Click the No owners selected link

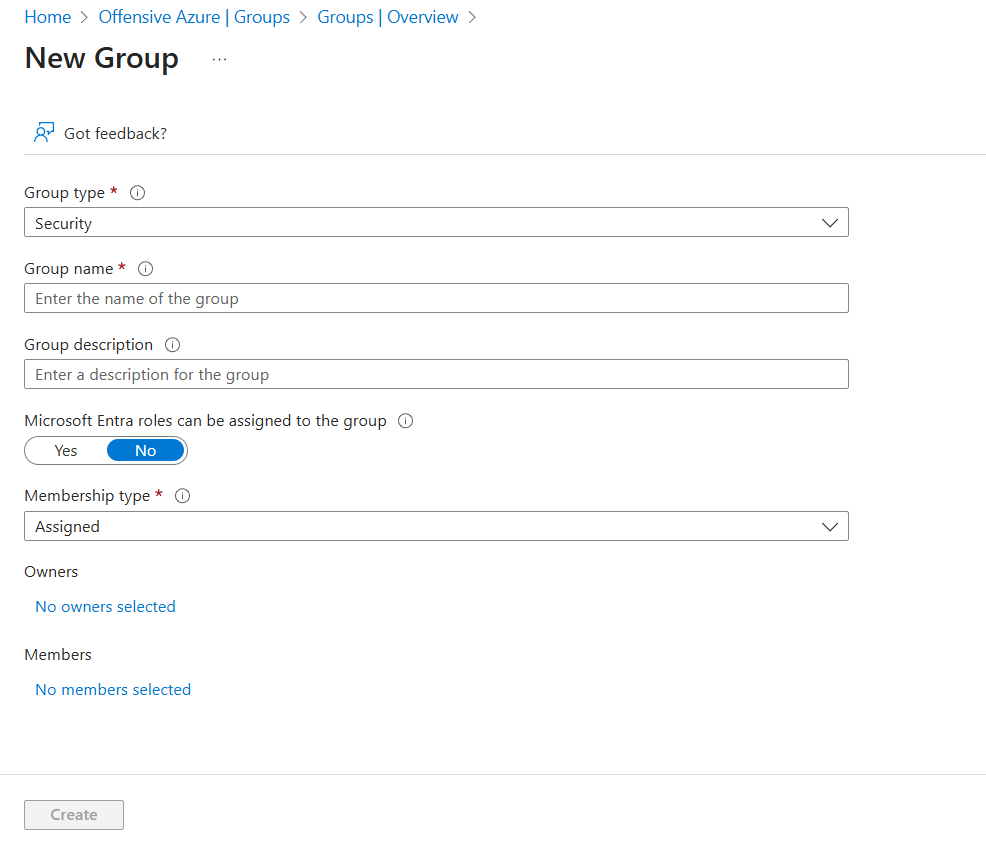[105, 607]
